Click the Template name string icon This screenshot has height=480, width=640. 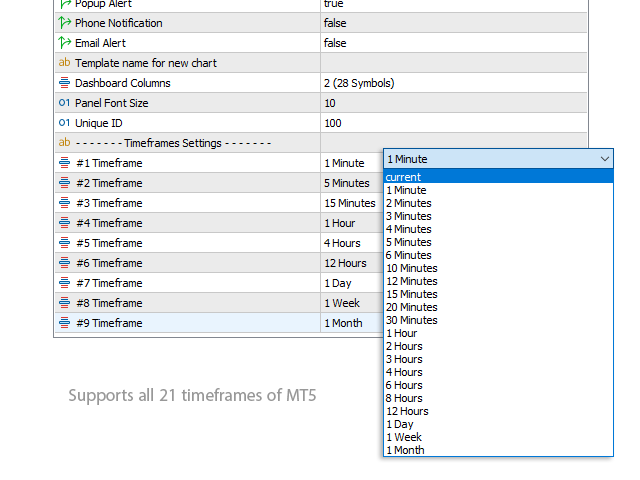(64, 62)
